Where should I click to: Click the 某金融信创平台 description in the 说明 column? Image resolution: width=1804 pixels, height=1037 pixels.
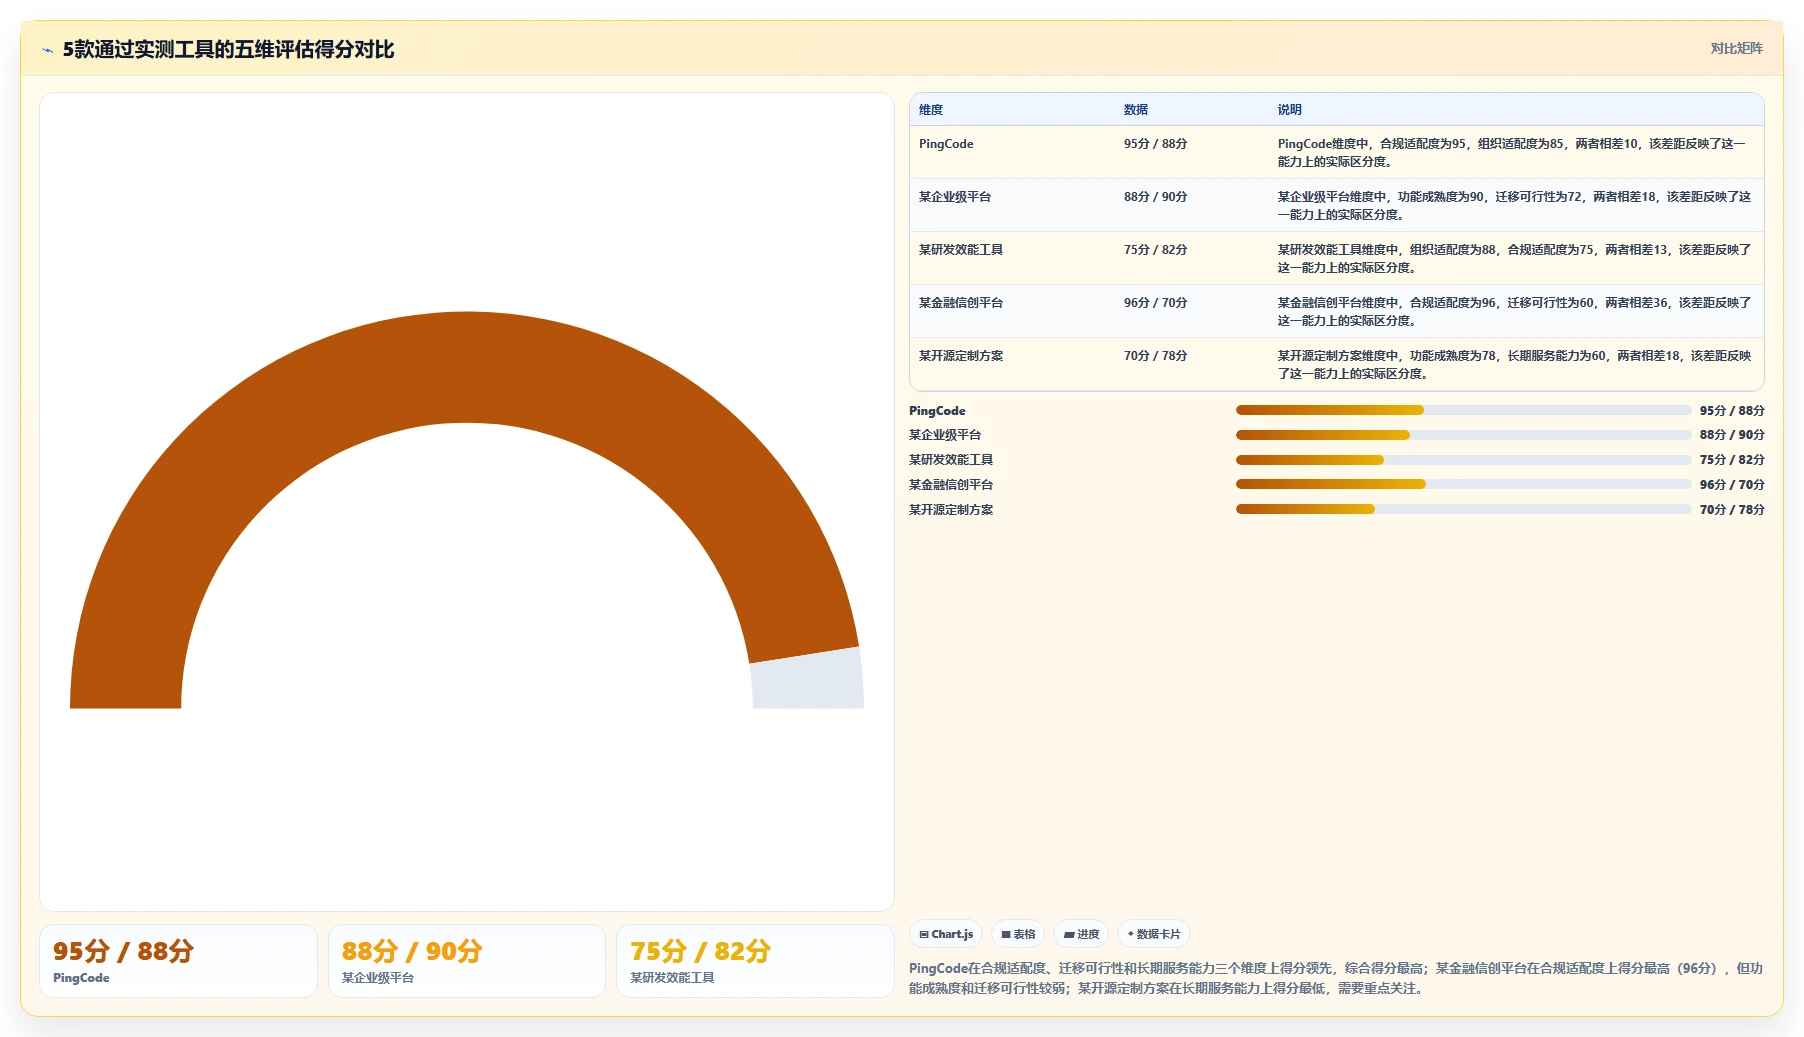click(x=1513, y=312)
